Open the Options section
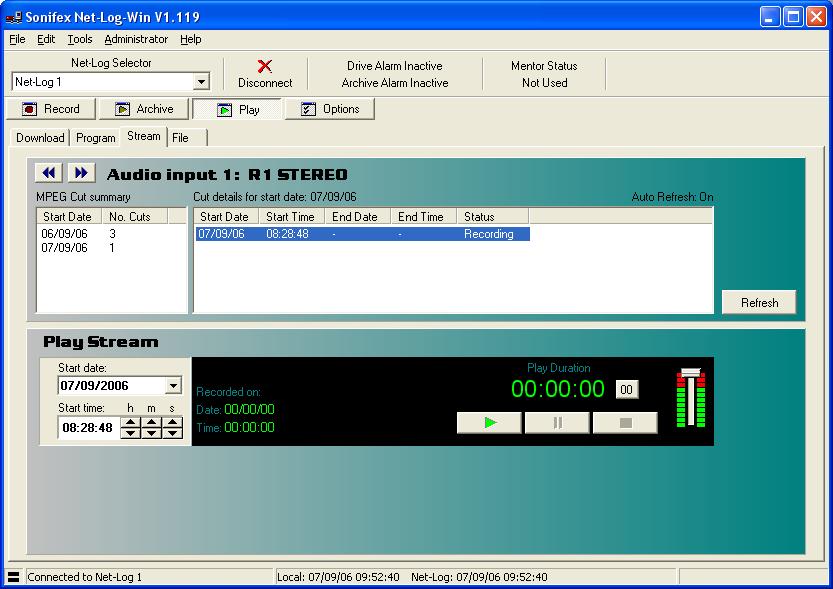 click(330, 109)
